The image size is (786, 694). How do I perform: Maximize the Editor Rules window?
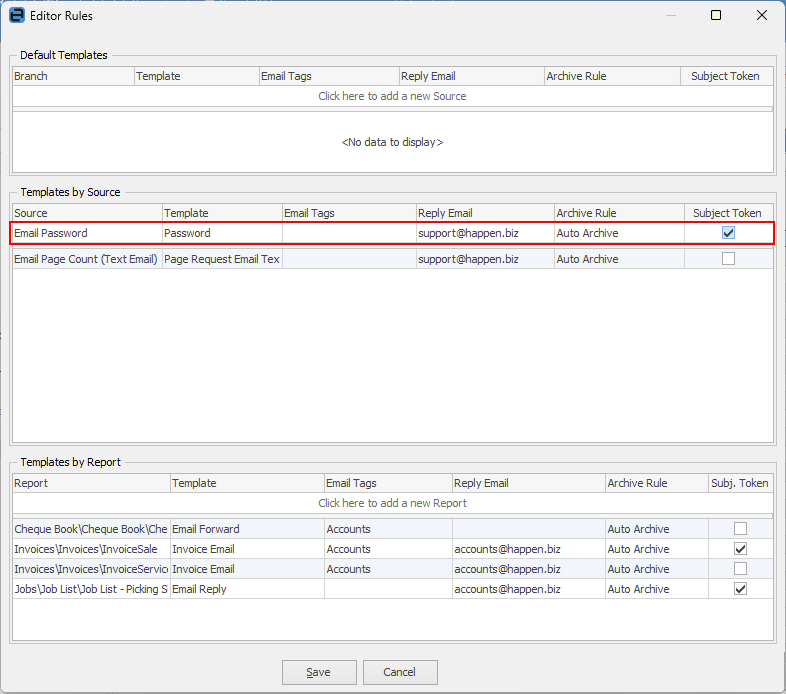pos(716,16)
